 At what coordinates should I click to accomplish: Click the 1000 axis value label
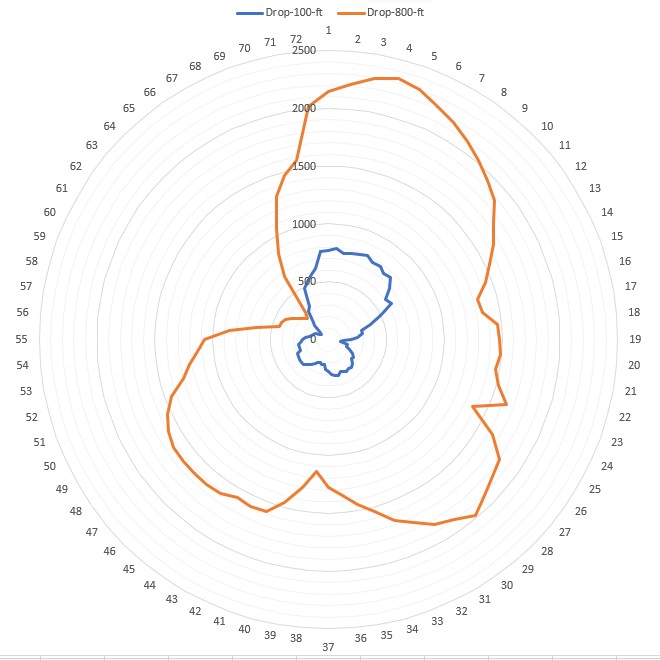(x=304, y=224)
